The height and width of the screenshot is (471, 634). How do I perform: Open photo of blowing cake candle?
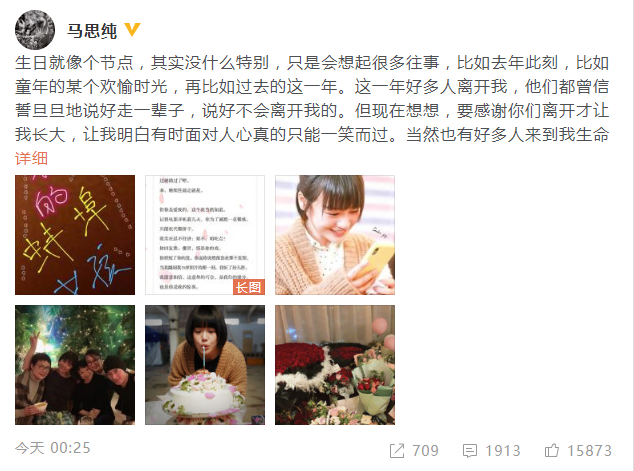point(205,365)
